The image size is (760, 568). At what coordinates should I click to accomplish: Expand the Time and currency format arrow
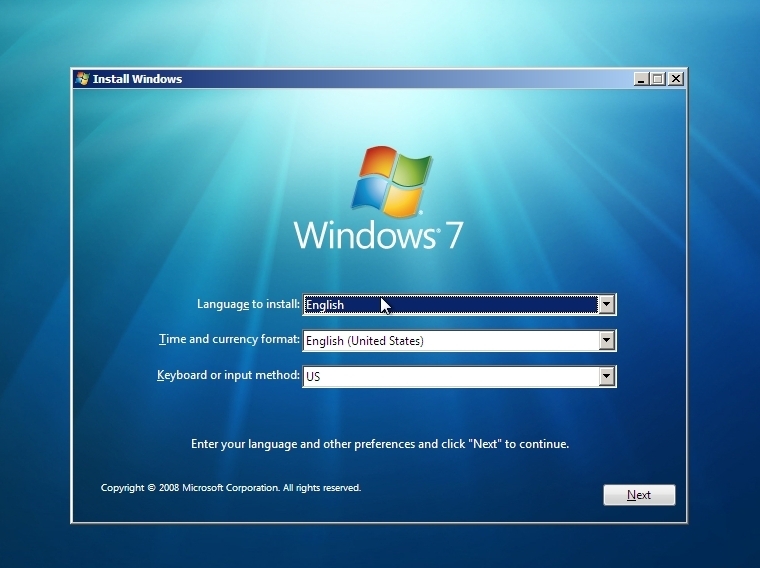coord(606,340)
